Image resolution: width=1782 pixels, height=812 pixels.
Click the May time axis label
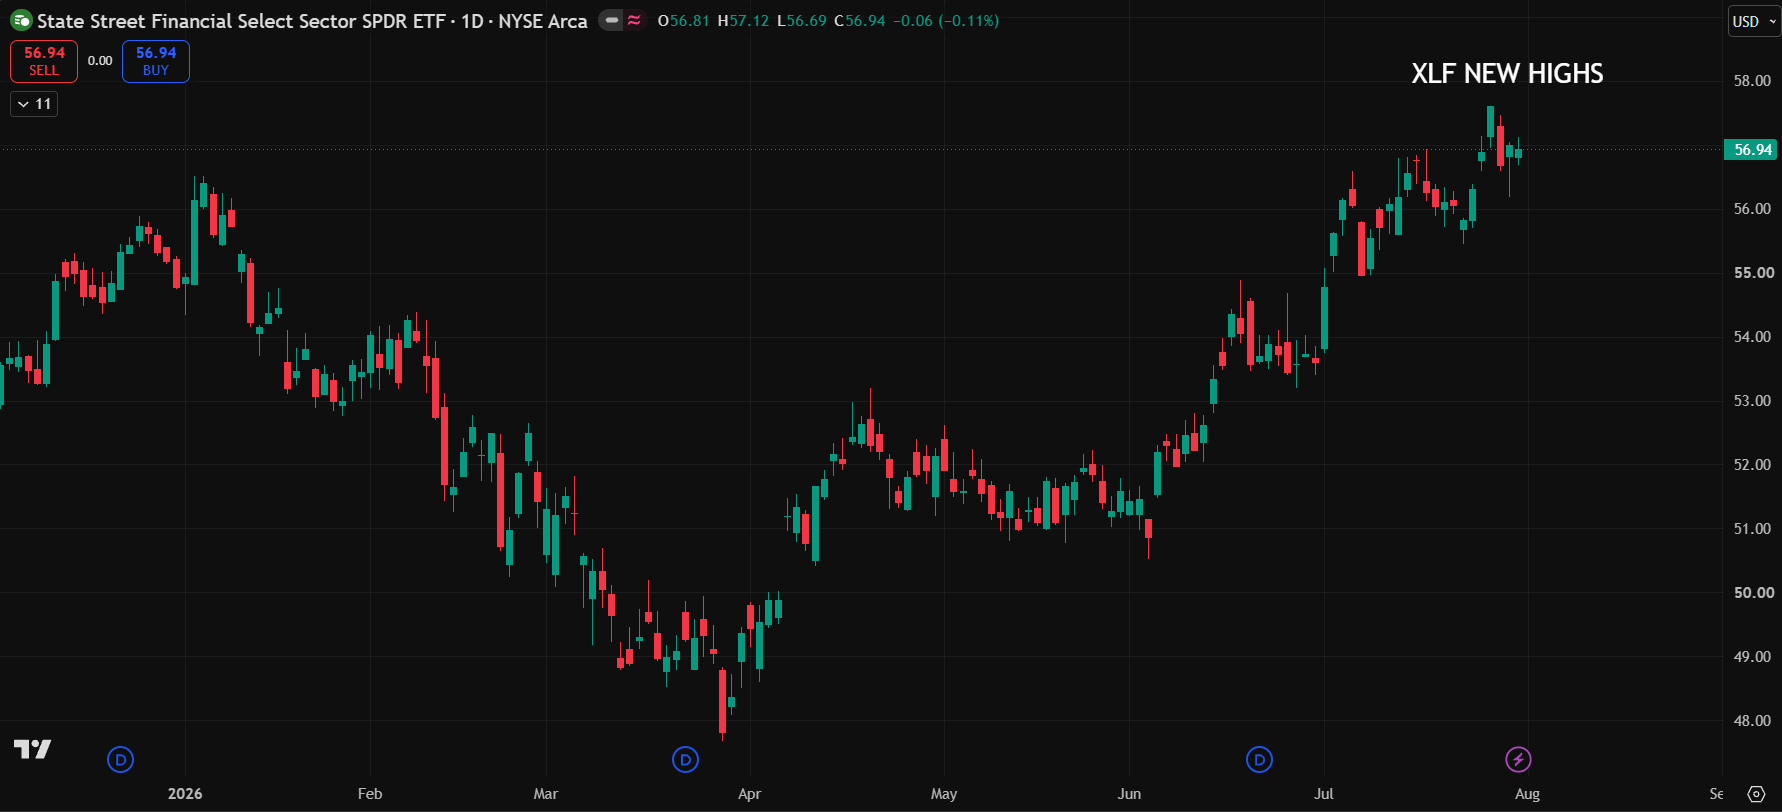944,794
